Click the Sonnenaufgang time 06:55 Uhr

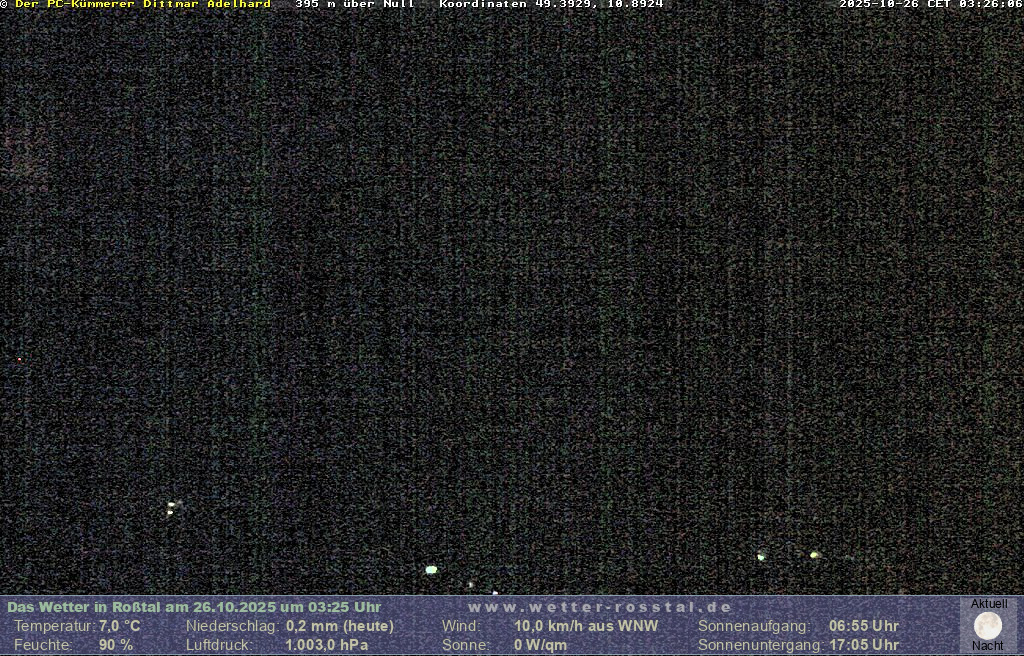point(863,626)
